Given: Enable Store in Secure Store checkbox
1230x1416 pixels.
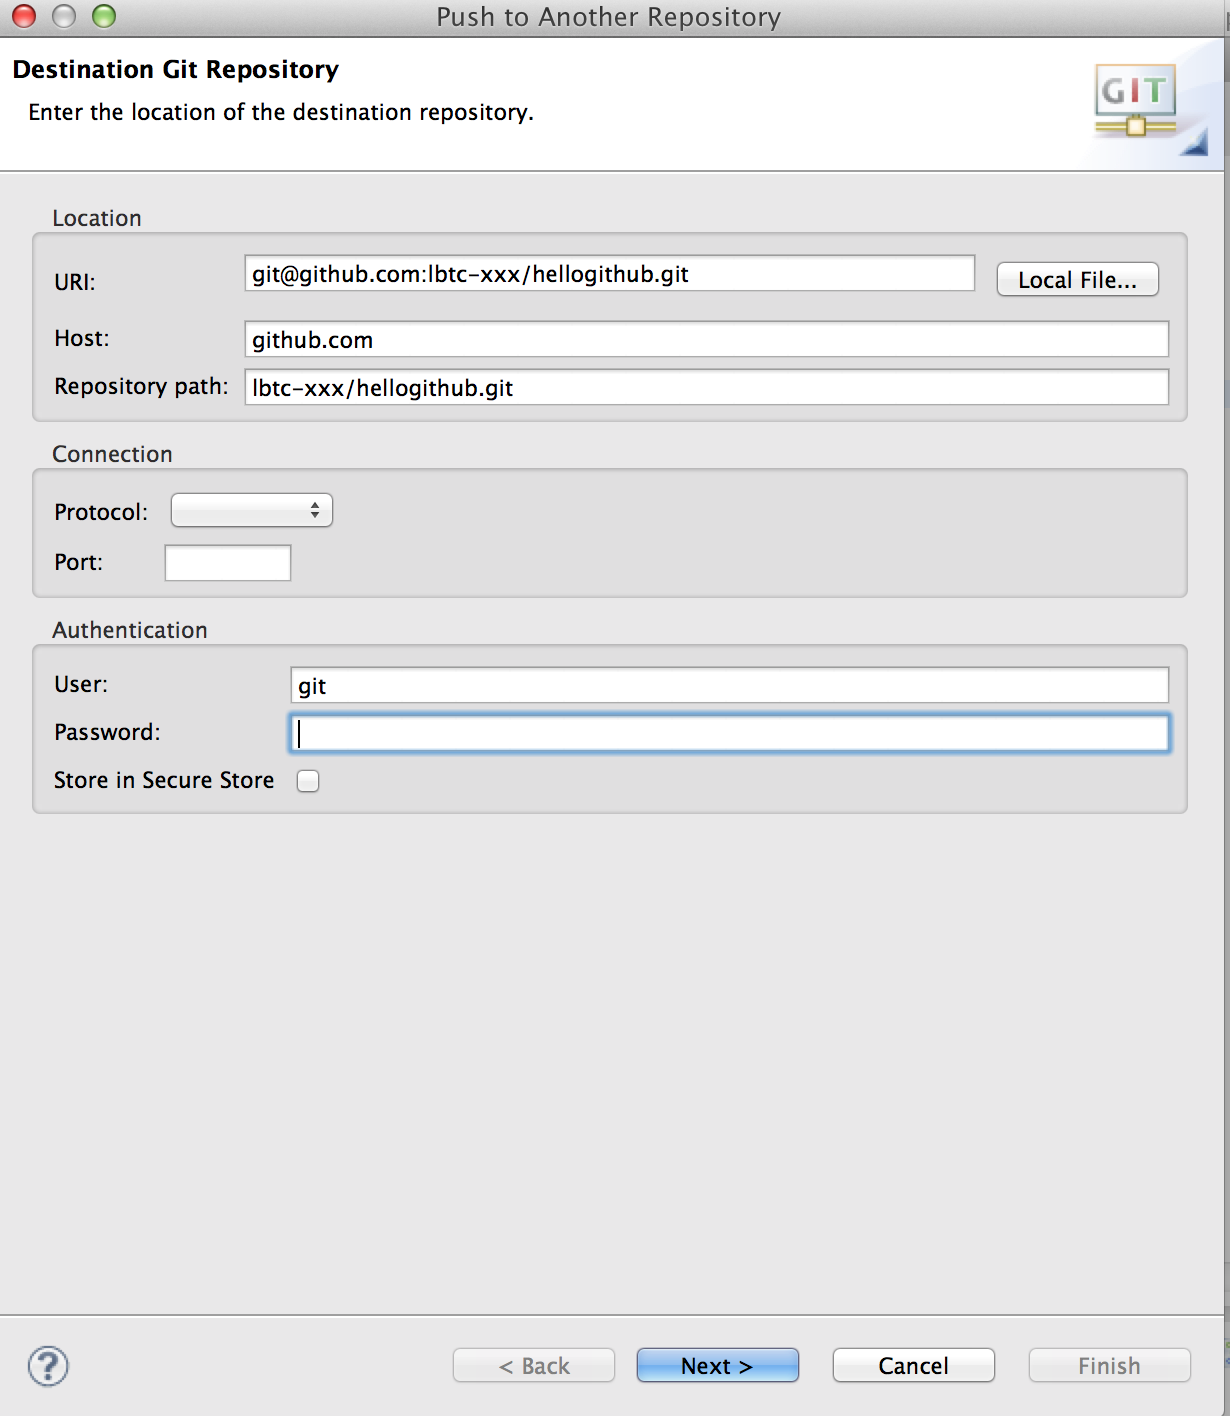Looking at the screenshot, I should pos(308,781).
